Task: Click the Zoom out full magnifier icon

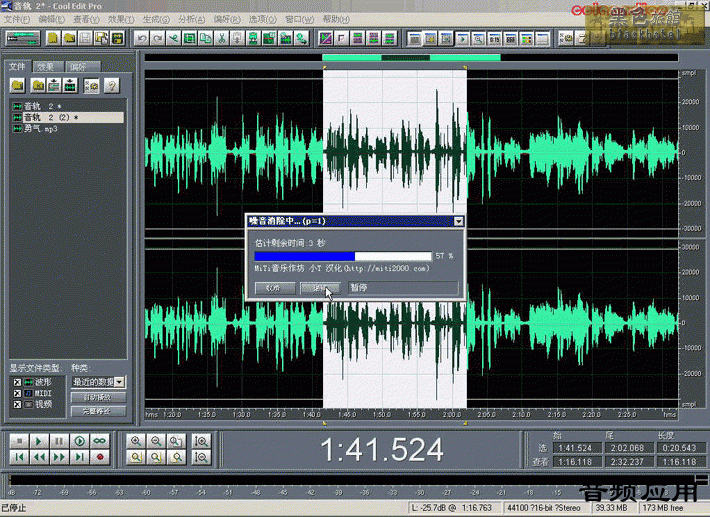Action: click(176, 440)
